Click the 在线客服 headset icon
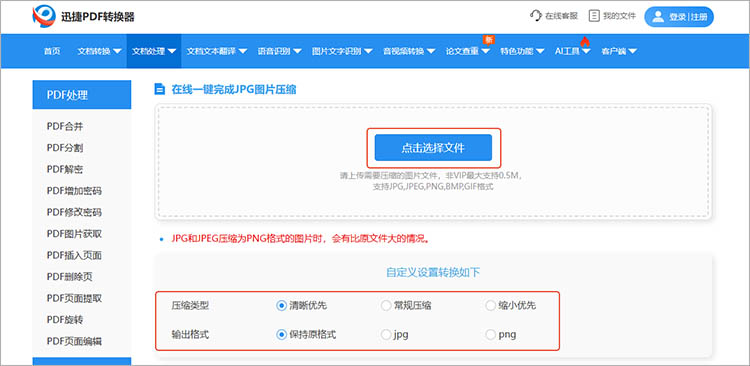The image size is (750, 366). [x=536, y=16]
